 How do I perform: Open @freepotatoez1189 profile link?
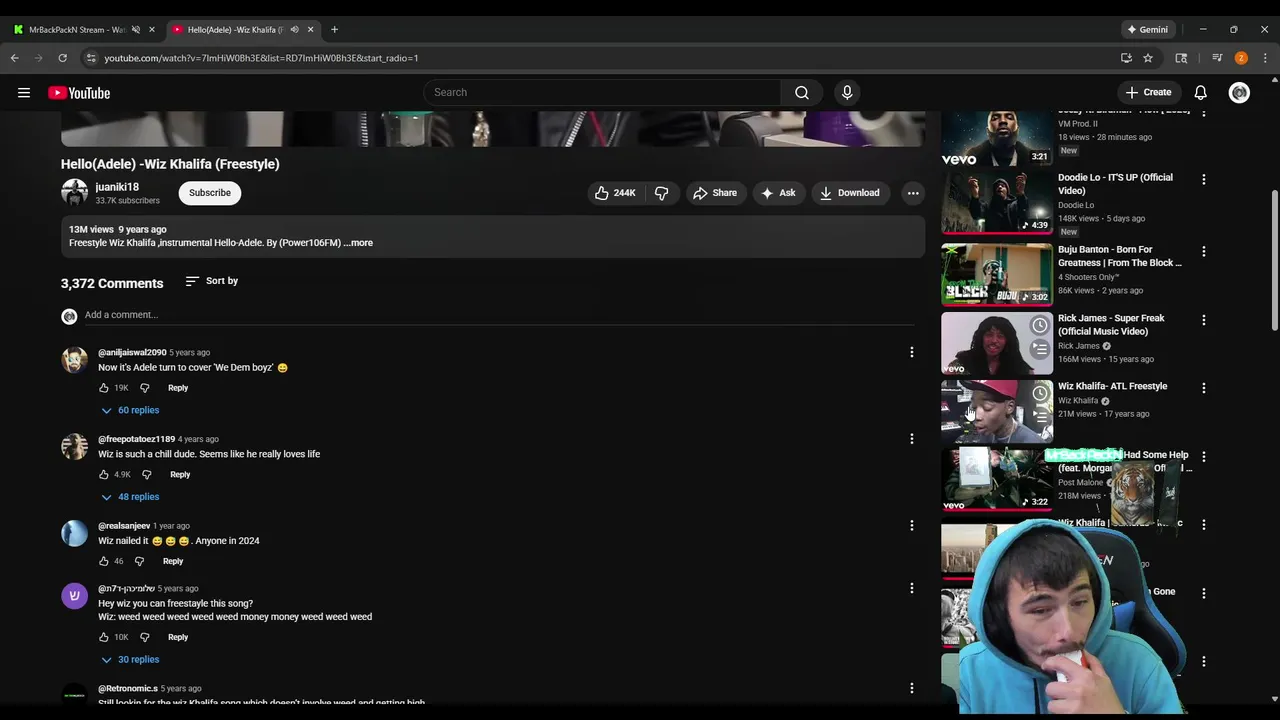click(136, 439)
